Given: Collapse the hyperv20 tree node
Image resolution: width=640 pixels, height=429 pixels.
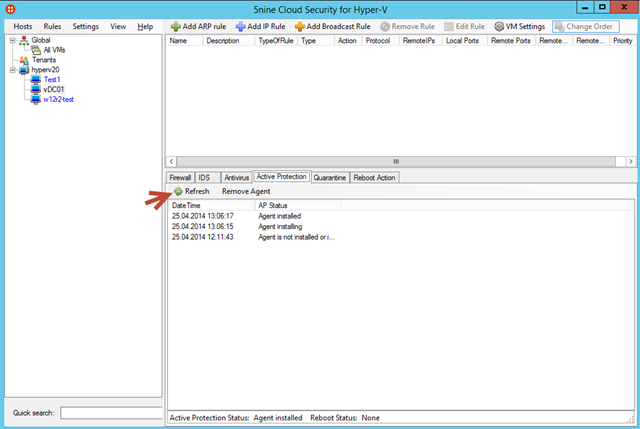Looking at the screenshot, I should click(13, 70).
